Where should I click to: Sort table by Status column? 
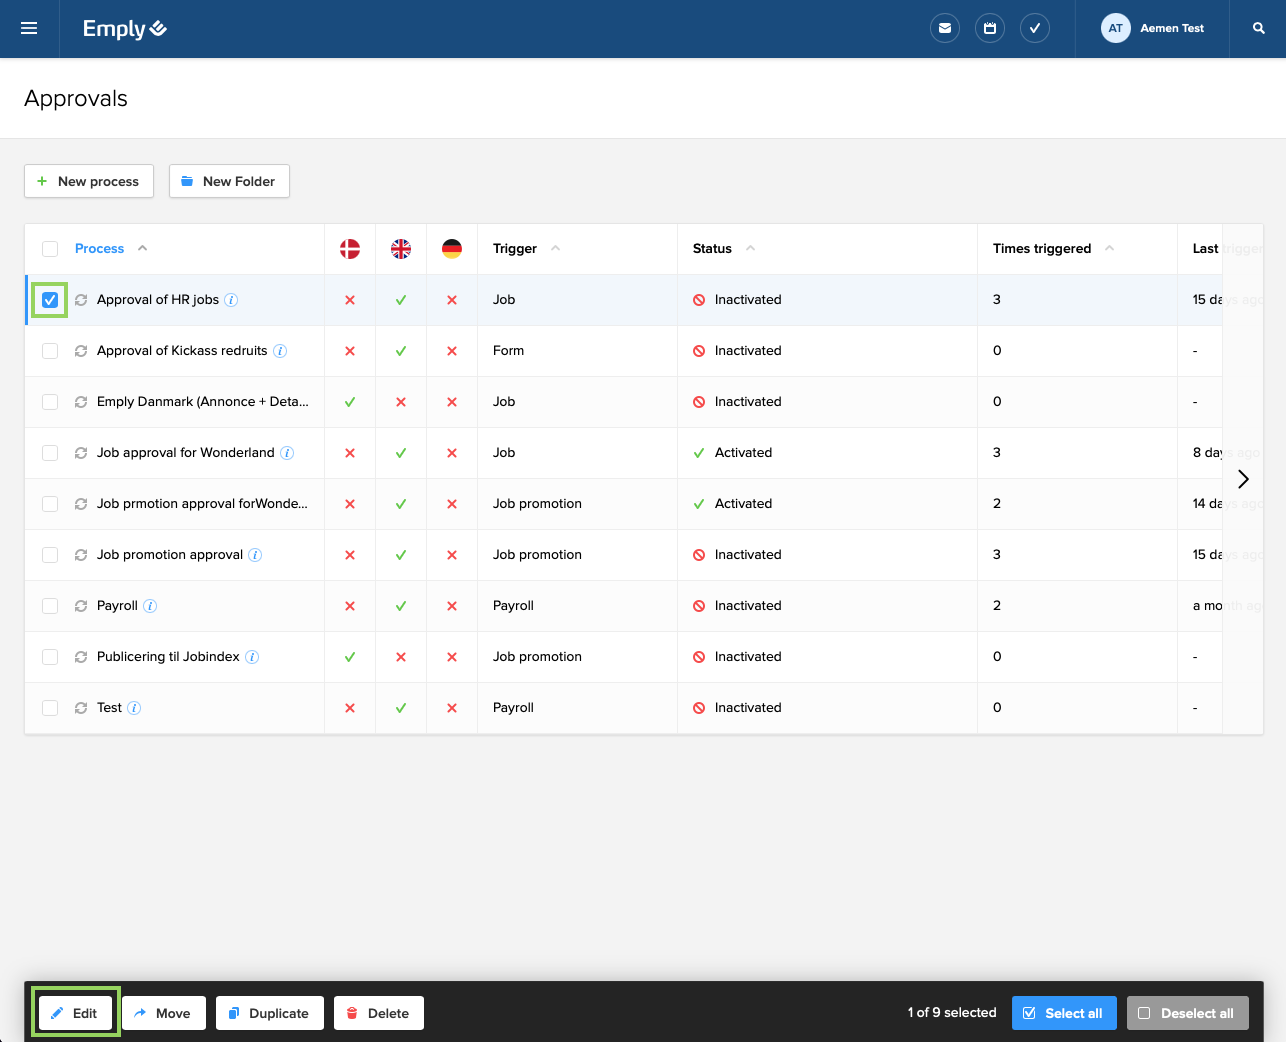point(712,249)
